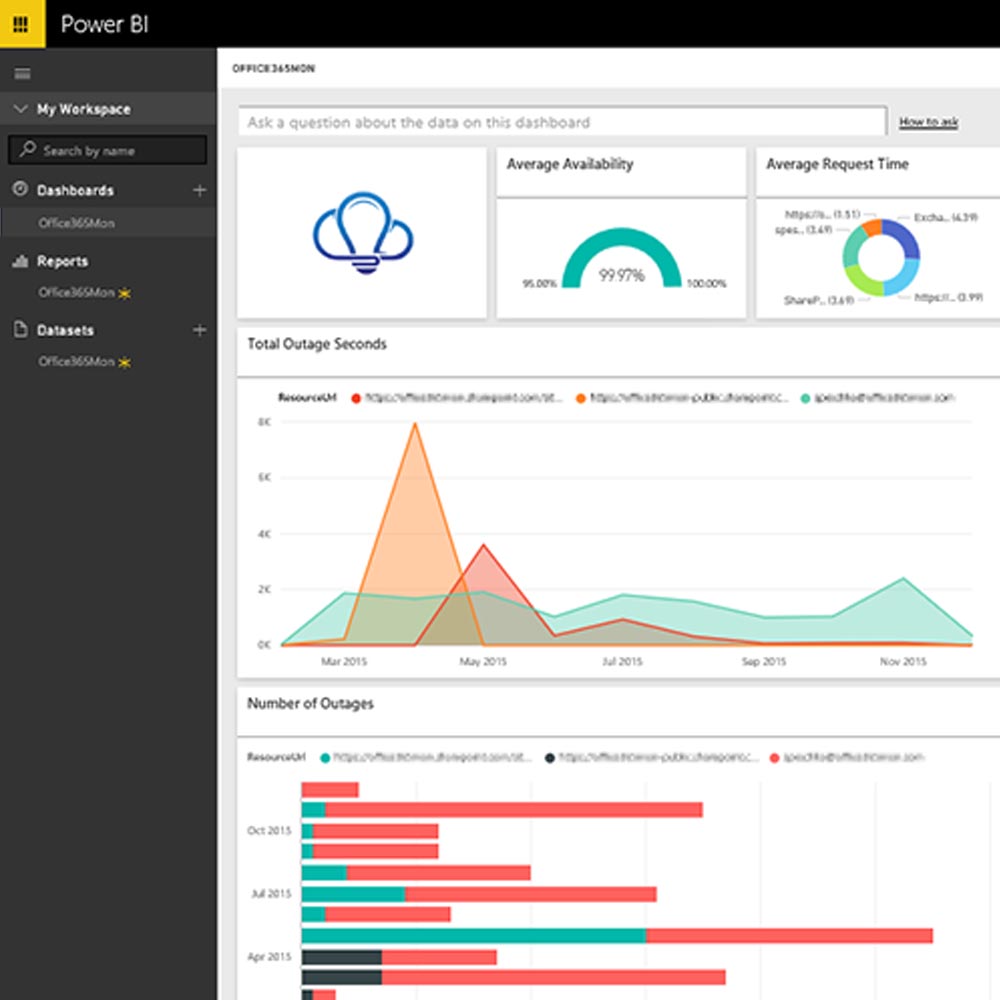This screenshot has height=1000, width=1000.
Task: Select Office365Mon under Dashboards
Action: click(77, 223)
